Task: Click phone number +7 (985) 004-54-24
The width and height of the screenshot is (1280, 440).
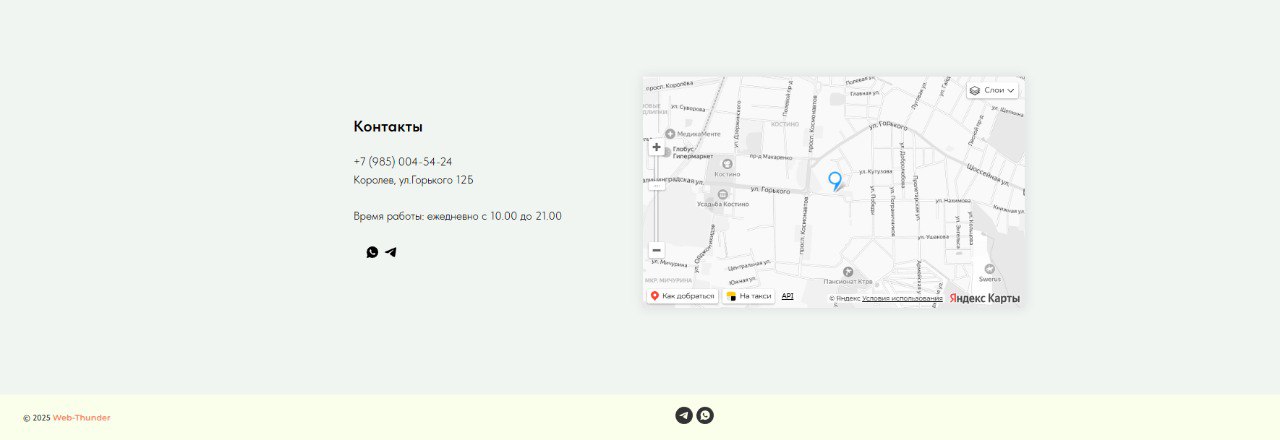Action: [x=402, y=162]
